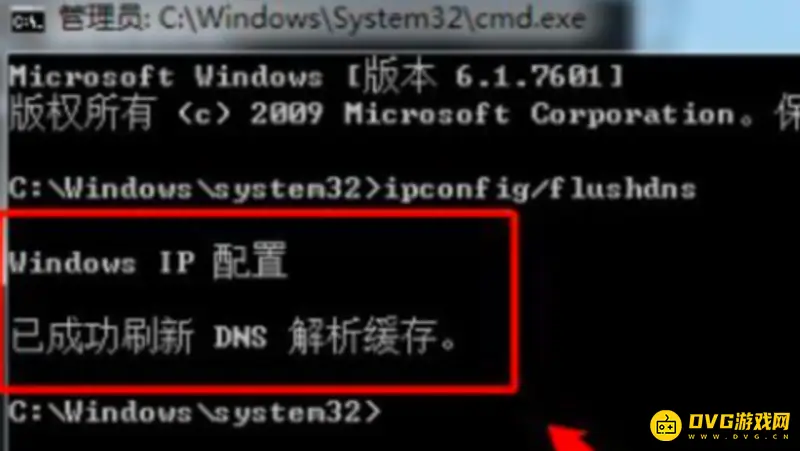Click the 版权所有 copyright text
The height and width of the screenshot is (451, 800).
click(x=81, y=113)
